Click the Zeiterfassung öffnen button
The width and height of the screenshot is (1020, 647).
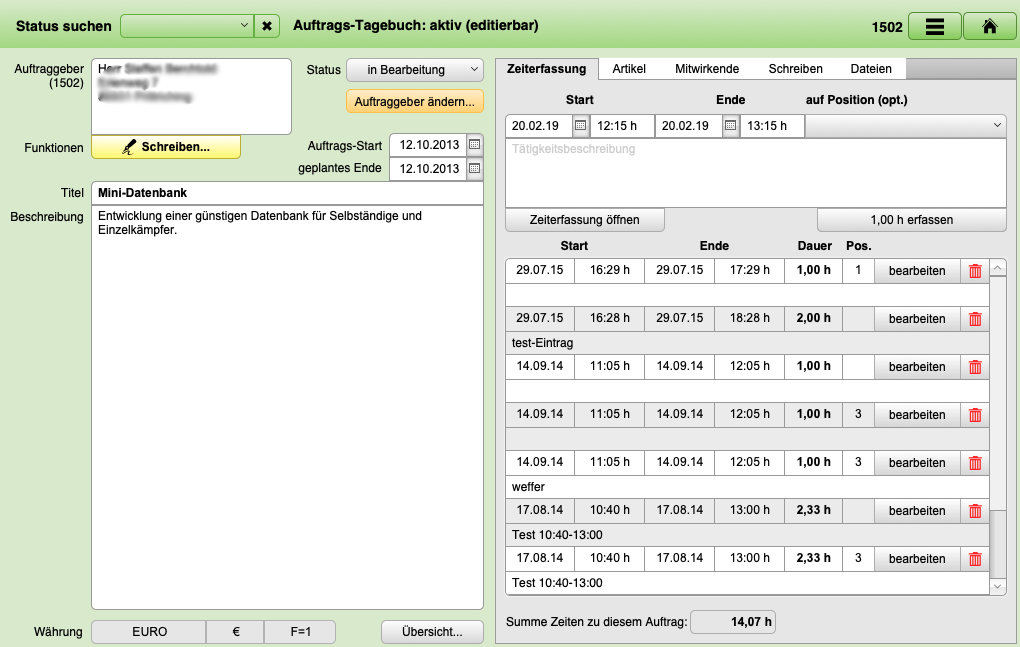click(584, 220)
